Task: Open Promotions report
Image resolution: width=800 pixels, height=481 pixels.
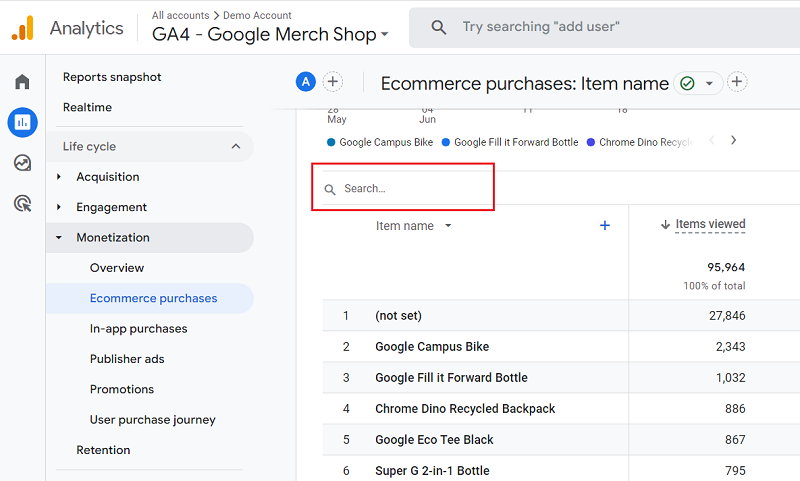Action: pos(122,389)
